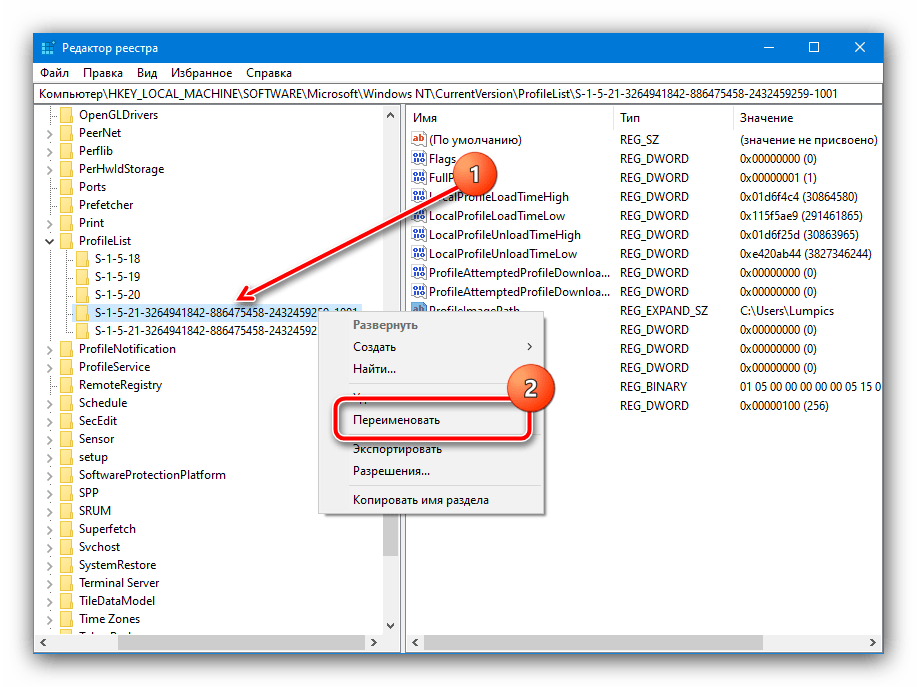Click the RemoteRegistry folder icon

pyautogui.click(x=67, y=385)
